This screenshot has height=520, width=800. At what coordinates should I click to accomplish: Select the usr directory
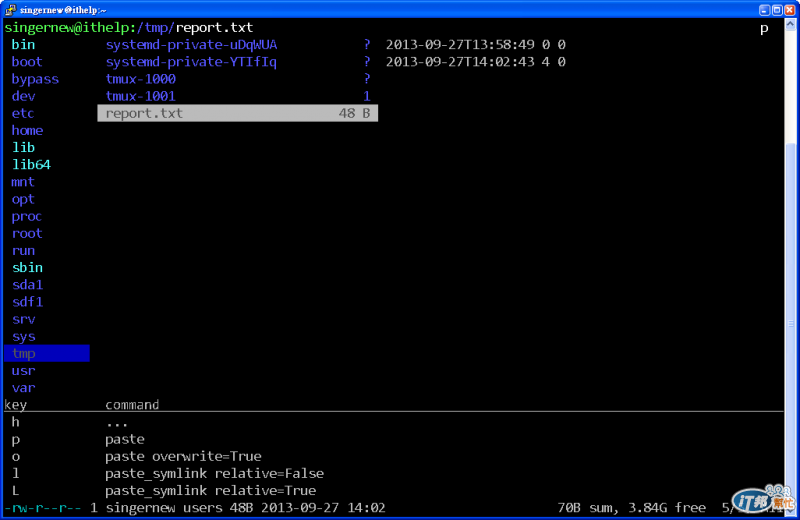[x=23, y=370]
